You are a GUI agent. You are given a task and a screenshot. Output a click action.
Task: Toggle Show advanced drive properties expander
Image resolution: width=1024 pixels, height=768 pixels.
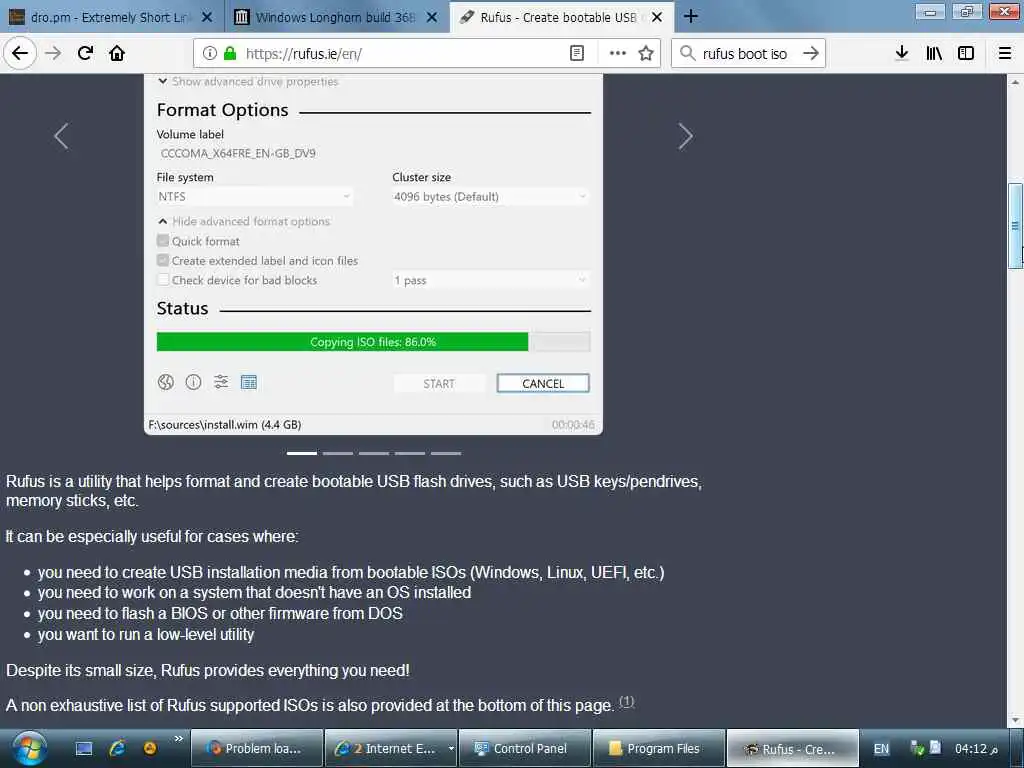click(248, 81)
